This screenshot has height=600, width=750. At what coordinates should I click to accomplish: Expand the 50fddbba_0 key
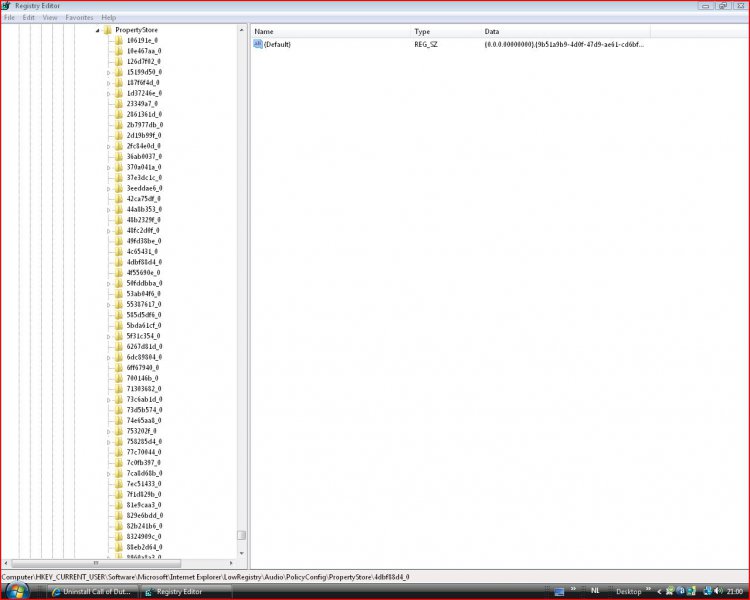(109, 283)
